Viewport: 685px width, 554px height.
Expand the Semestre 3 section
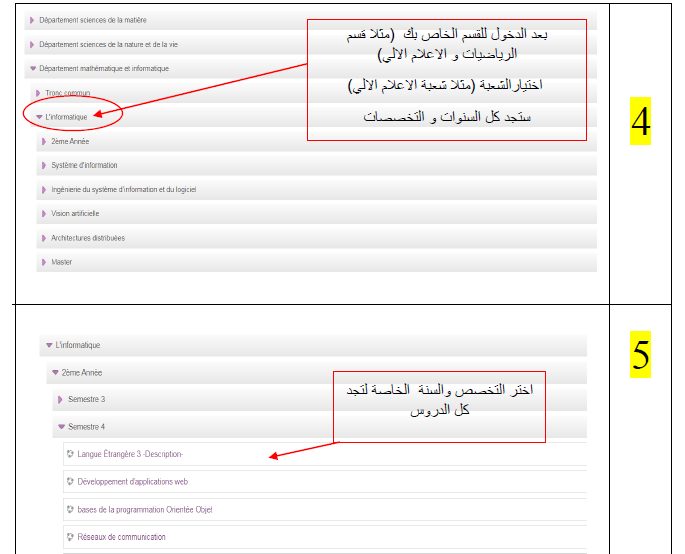(86, 400)
